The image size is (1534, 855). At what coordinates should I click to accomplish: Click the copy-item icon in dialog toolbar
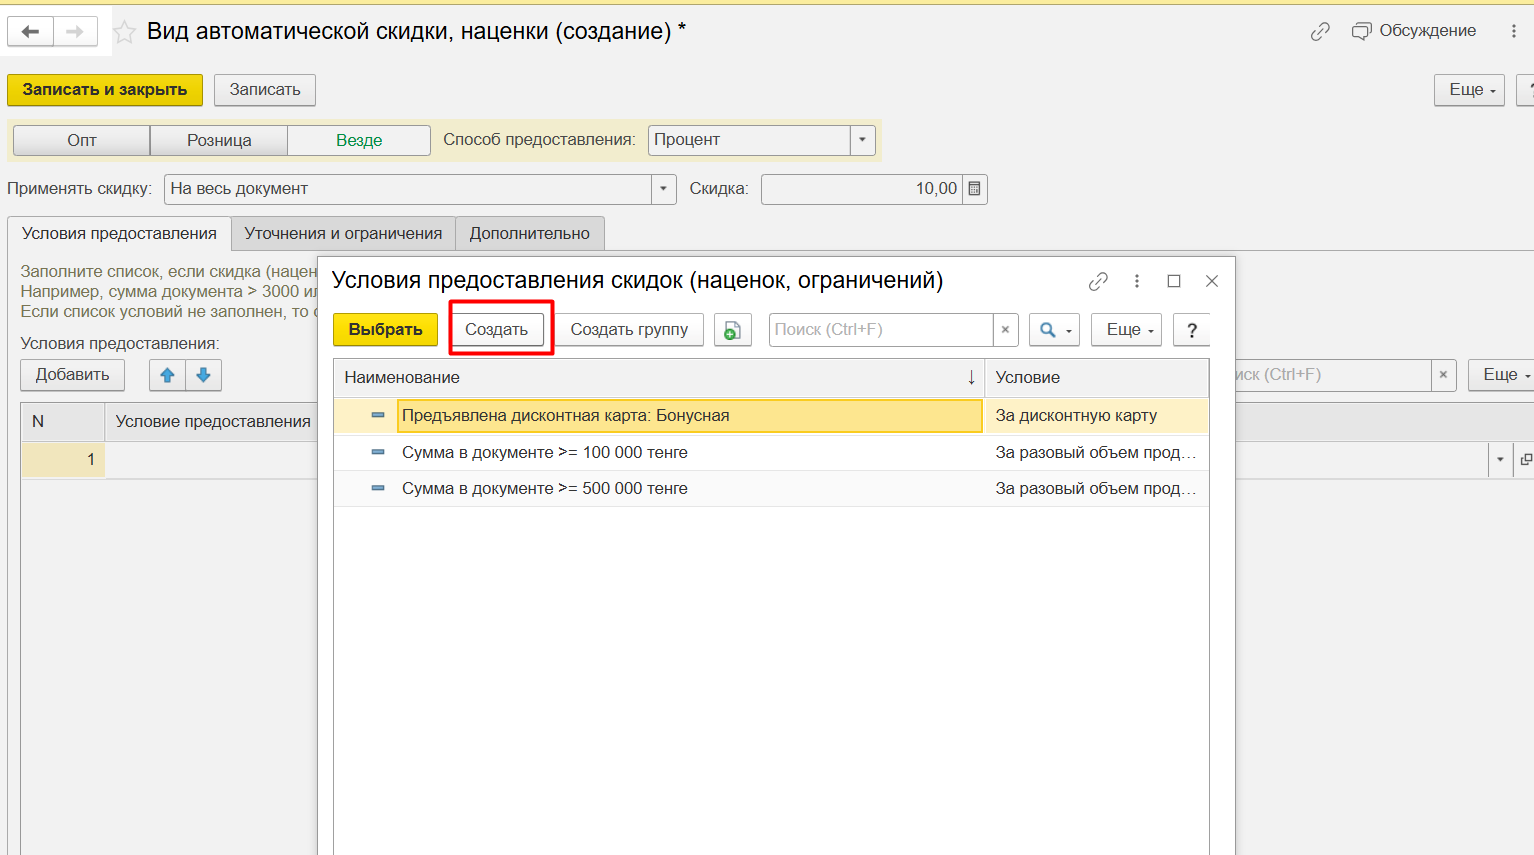click(x=732, y=330)
